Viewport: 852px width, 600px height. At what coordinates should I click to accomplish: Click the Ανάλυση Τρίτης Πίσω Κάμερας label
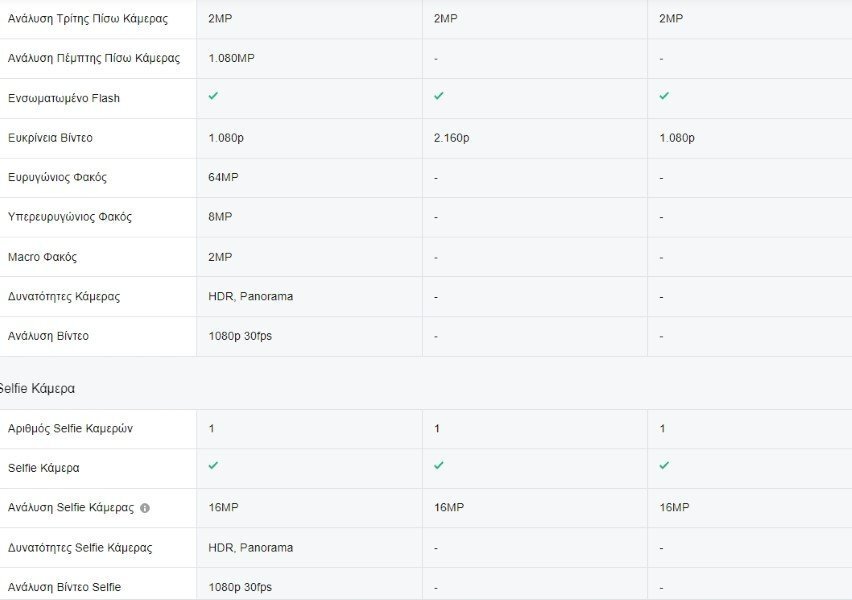pyautogui.click(x=87, y=18)
